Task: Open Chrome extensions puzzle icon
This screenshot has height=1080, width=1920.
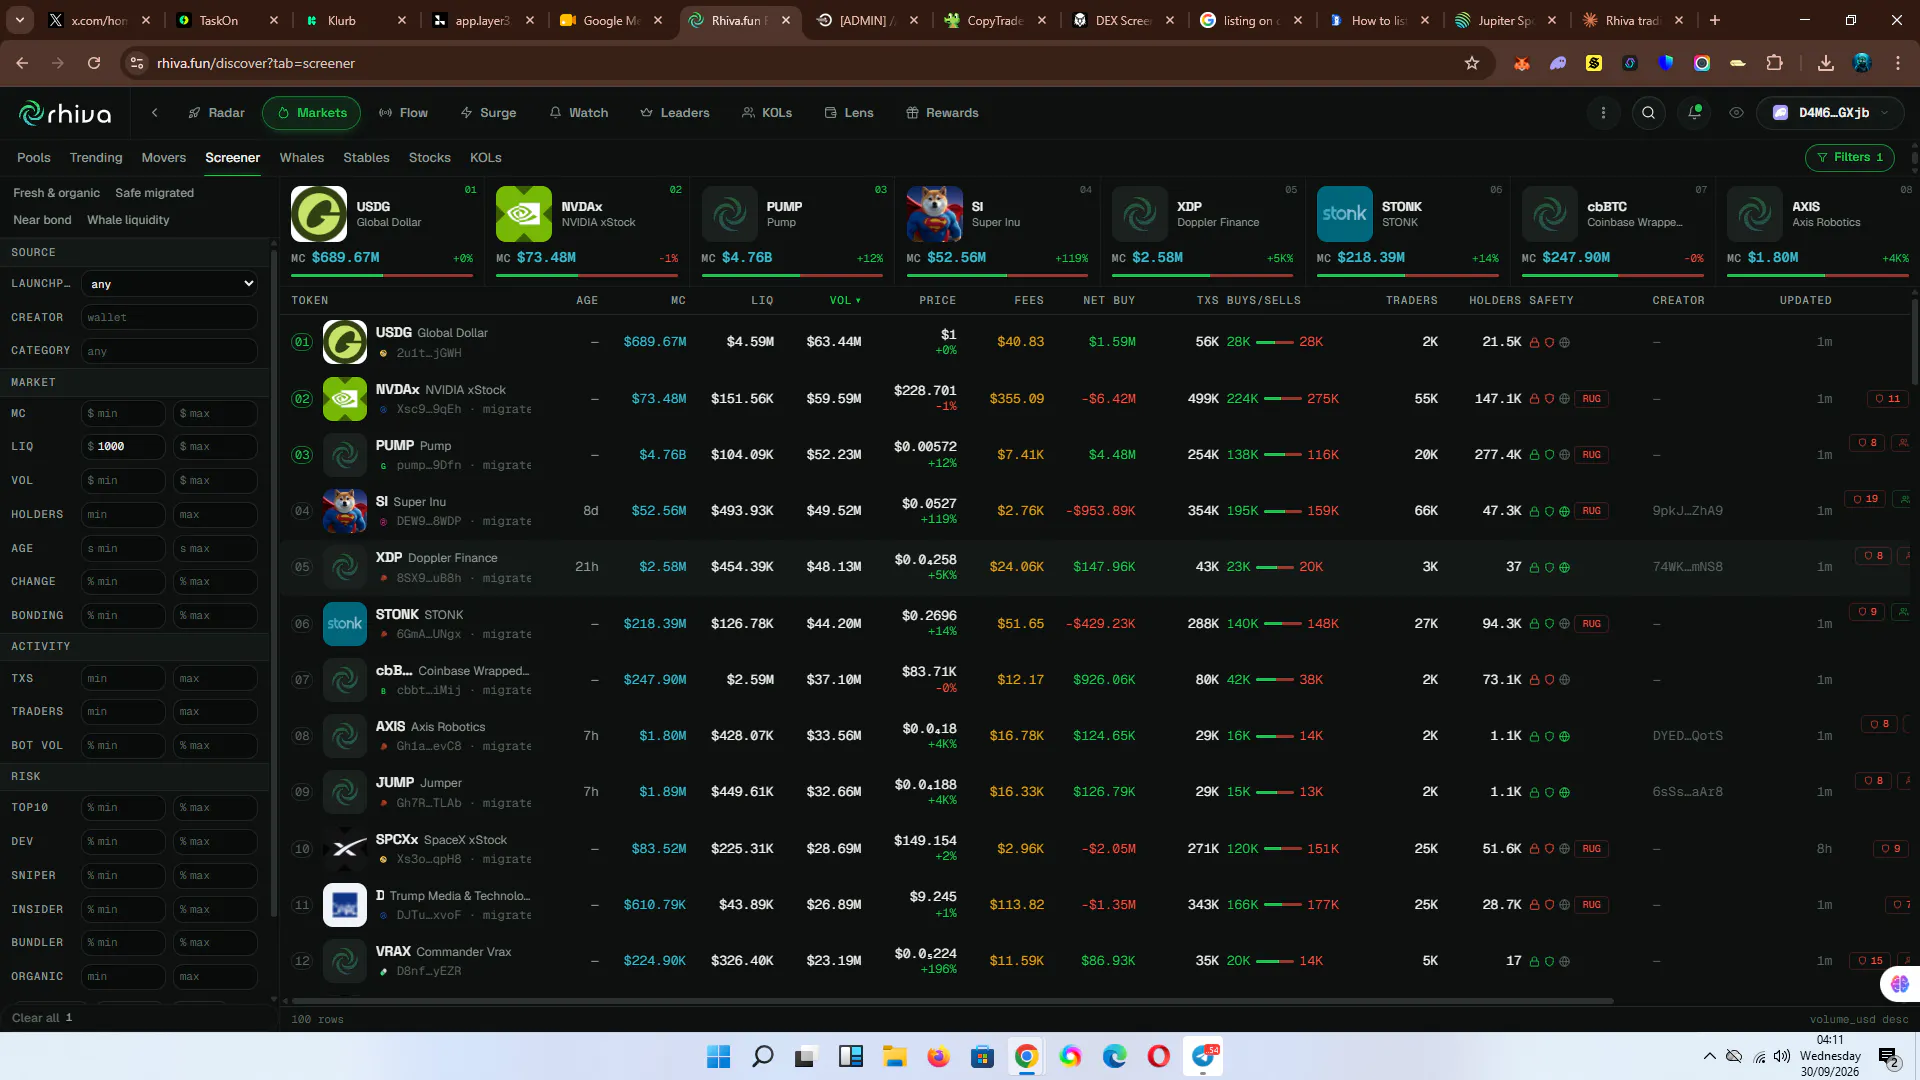Action: pyautogui.click(x=1775, y=63)
